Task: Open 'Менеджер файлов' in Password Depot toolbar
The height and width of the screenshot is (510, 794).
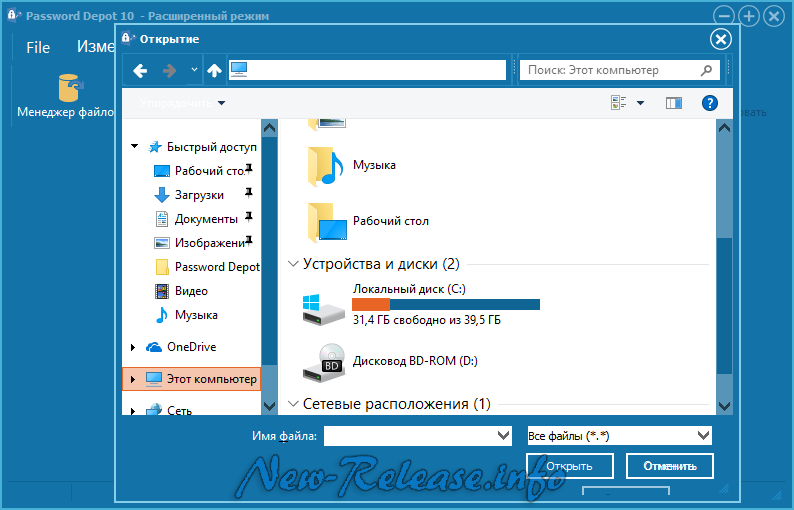Action: coord(66,96)
